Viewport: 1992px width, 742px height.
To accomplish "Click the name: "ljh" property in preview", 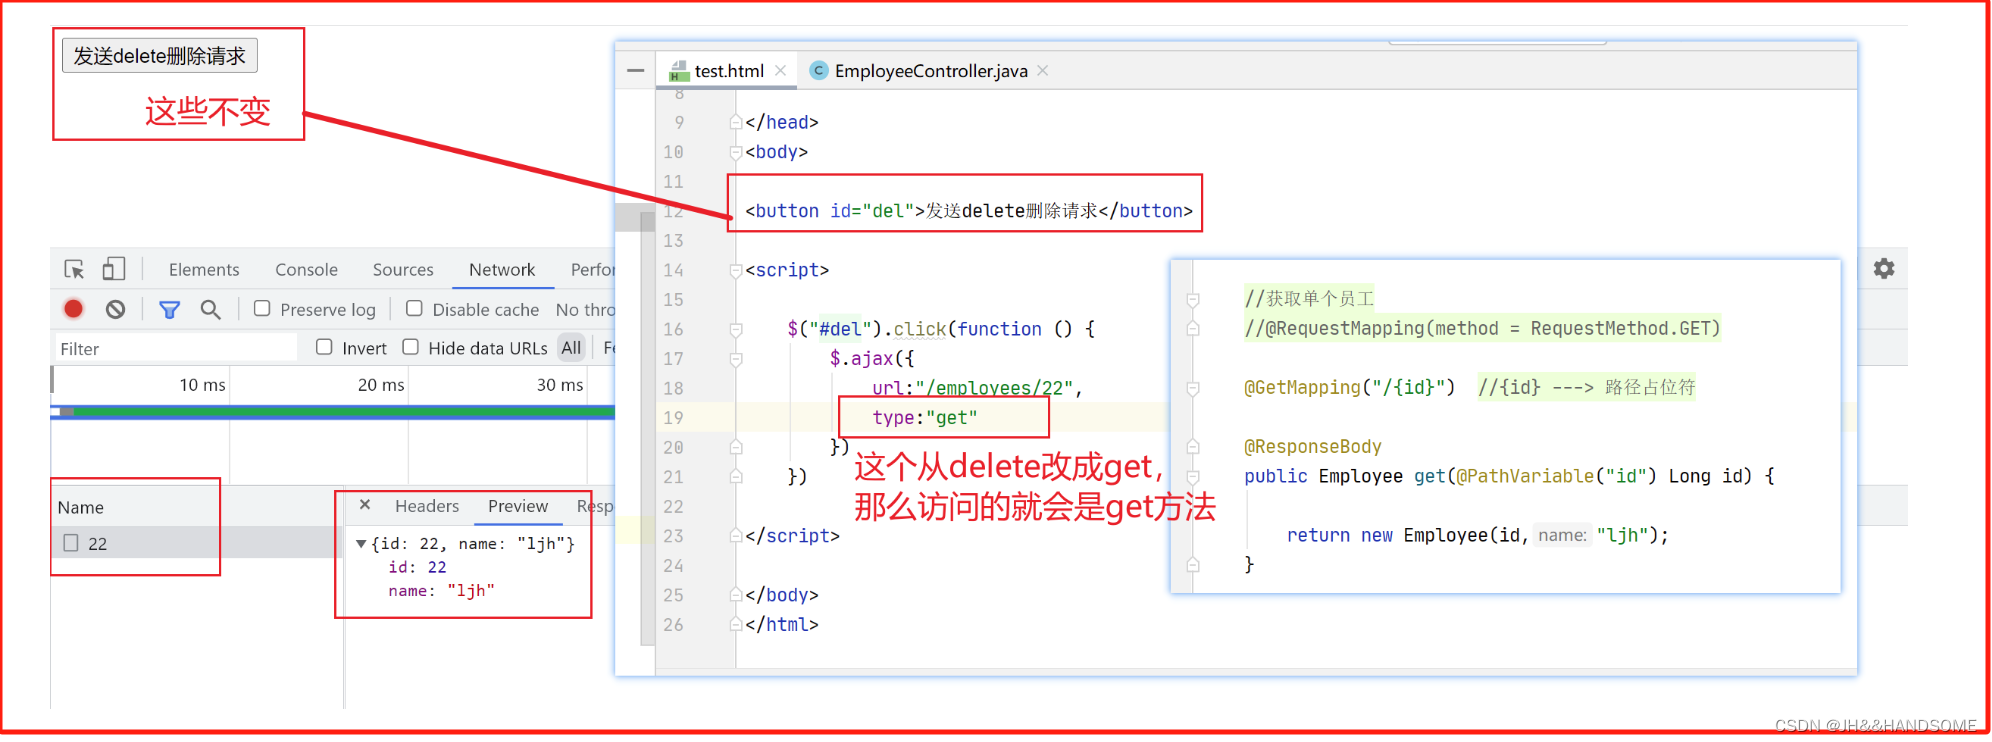I will click(x=441, y=591).
